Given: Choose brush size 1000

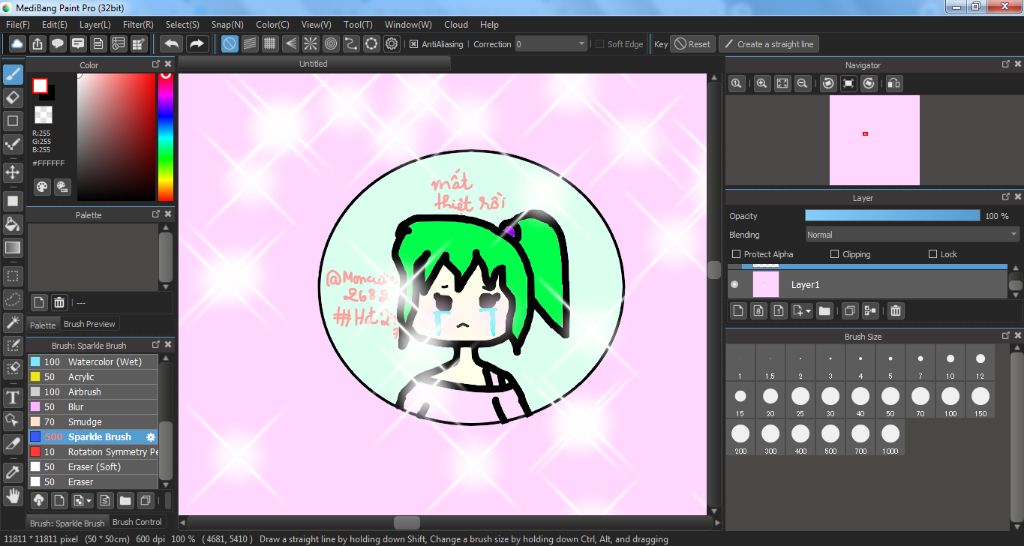Looking at the screenshot, I should pos(890,437).
